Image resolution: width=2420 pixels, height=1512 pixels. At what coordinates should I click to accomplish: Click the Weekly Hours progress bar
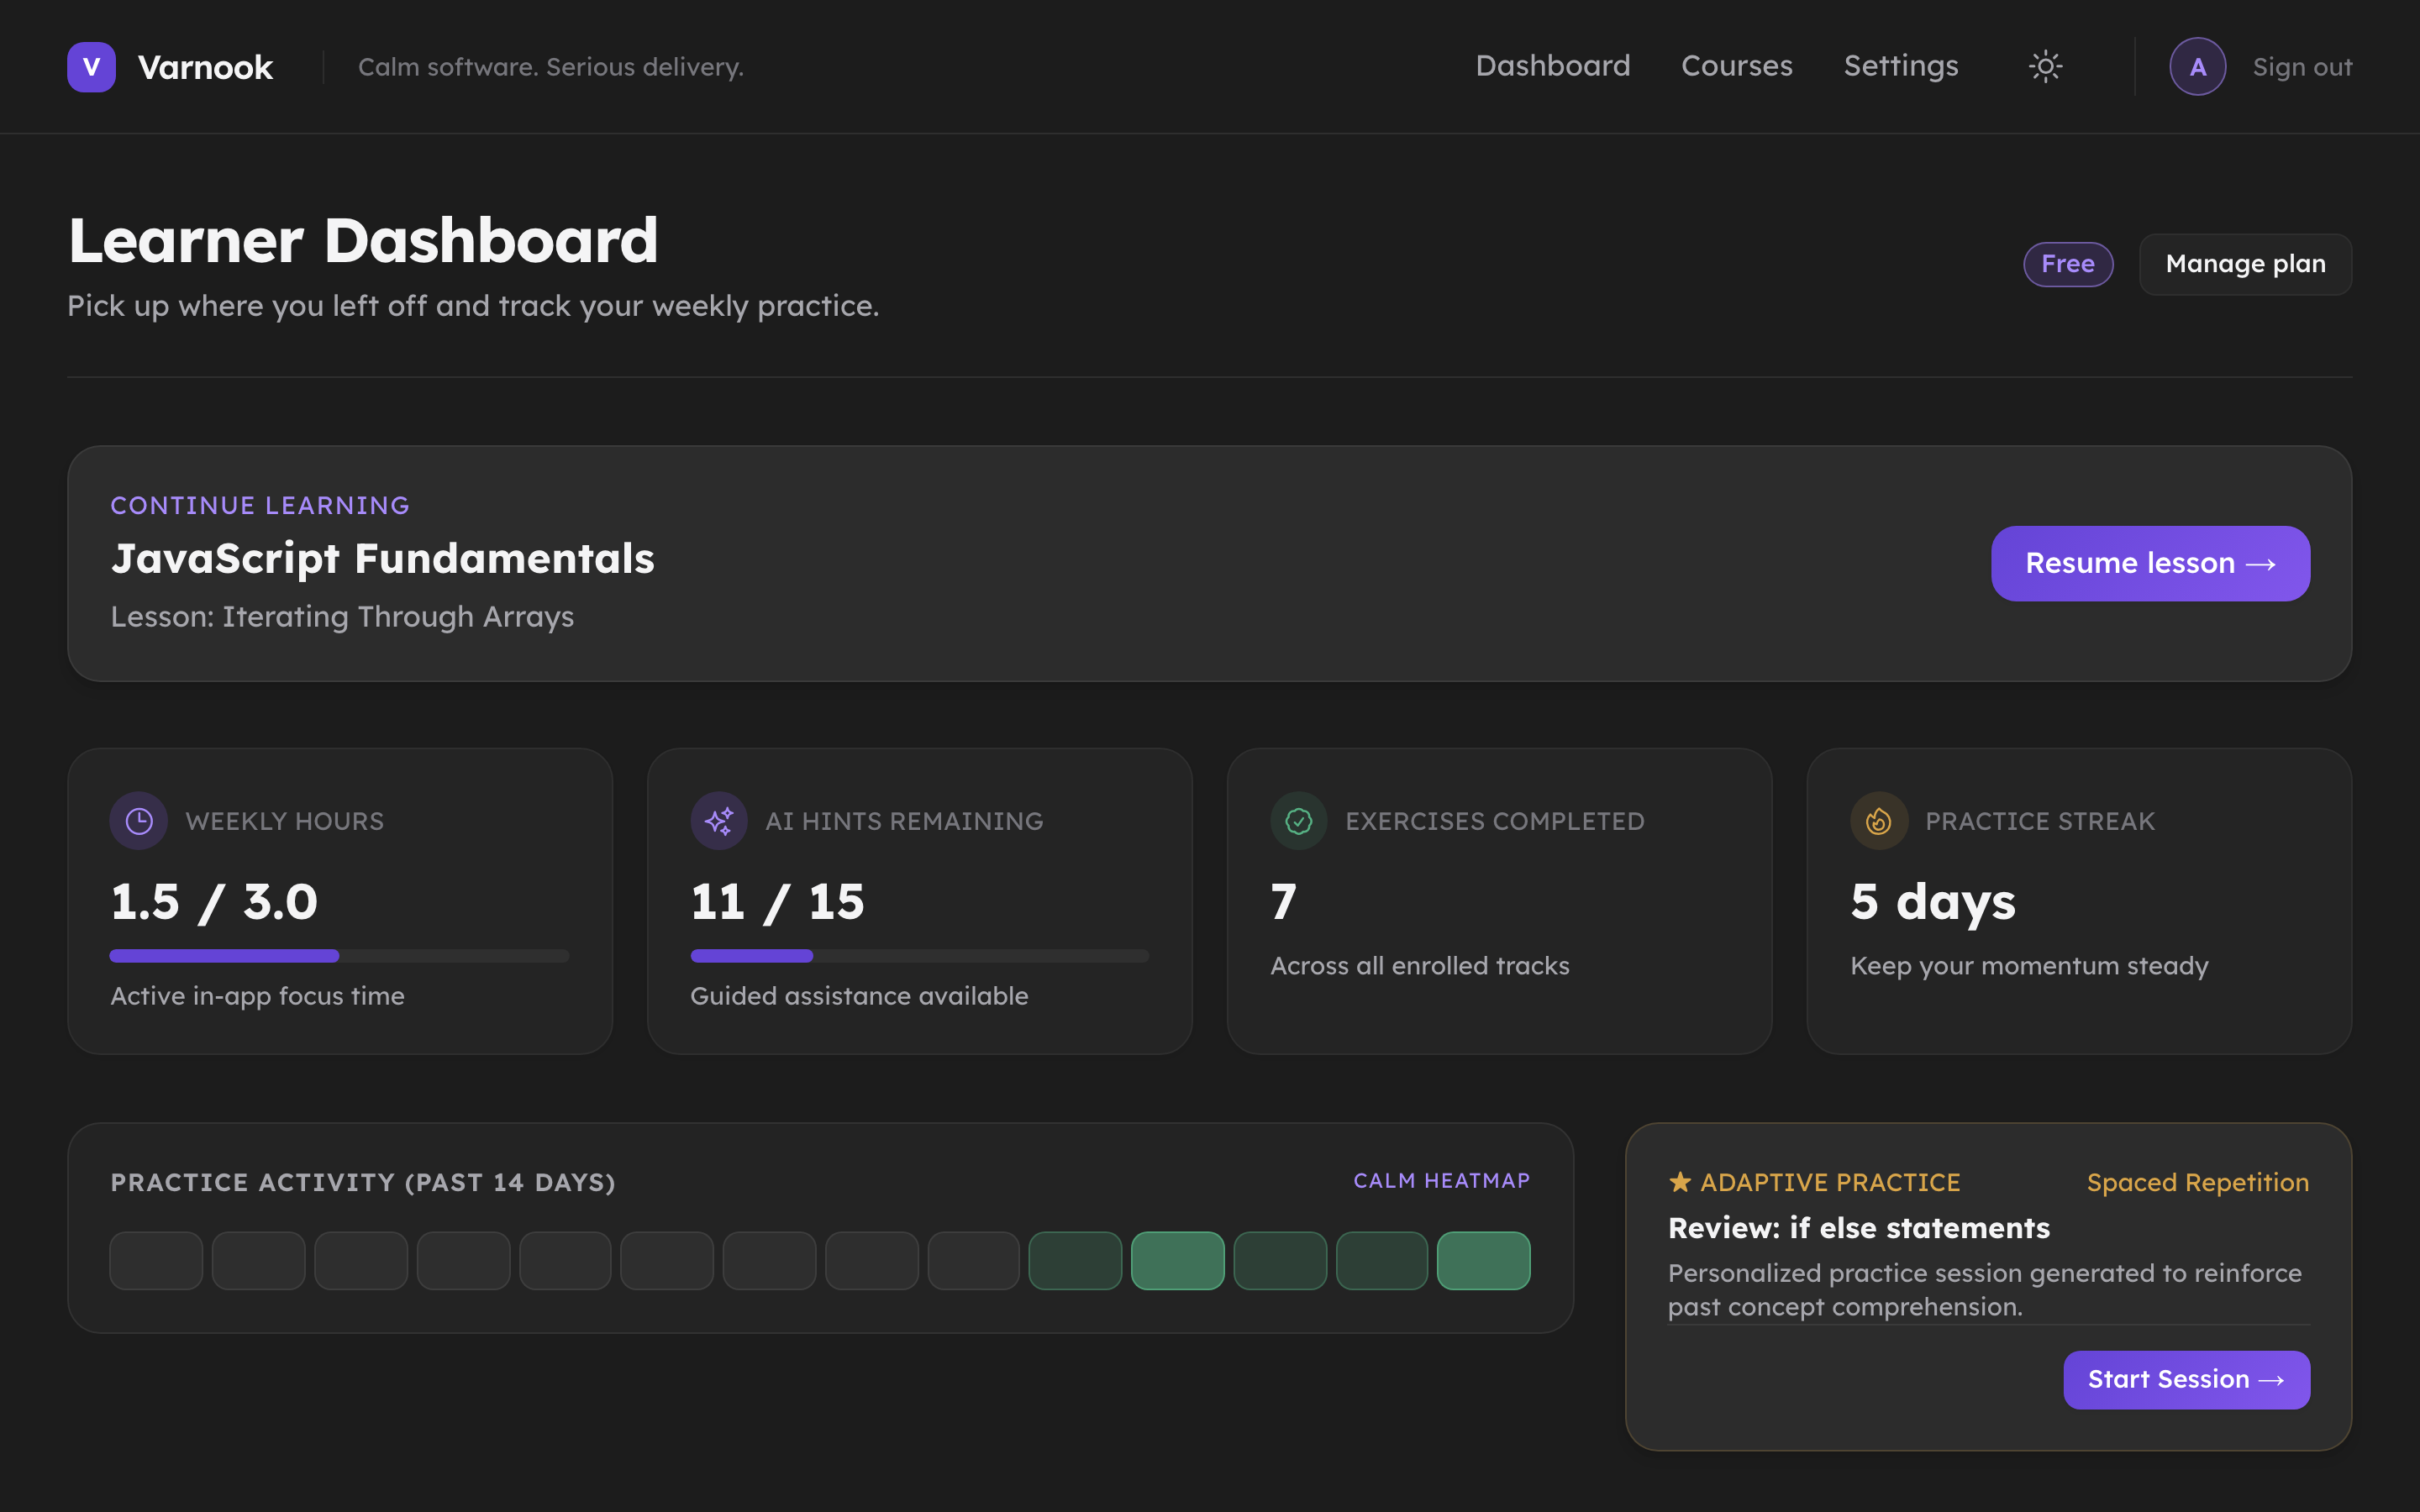339,956
